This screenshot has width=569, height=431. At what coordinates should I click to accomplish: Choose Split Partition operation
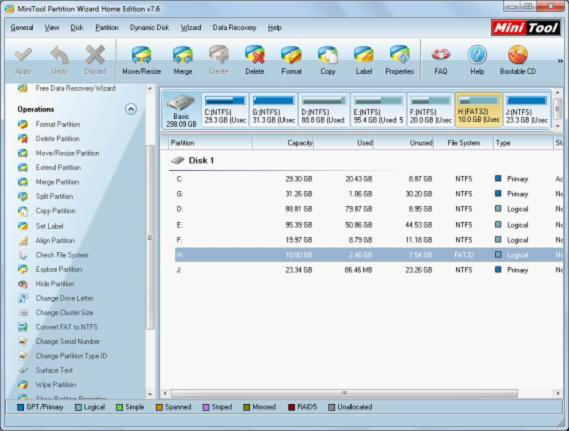click(x=54, y=196)
